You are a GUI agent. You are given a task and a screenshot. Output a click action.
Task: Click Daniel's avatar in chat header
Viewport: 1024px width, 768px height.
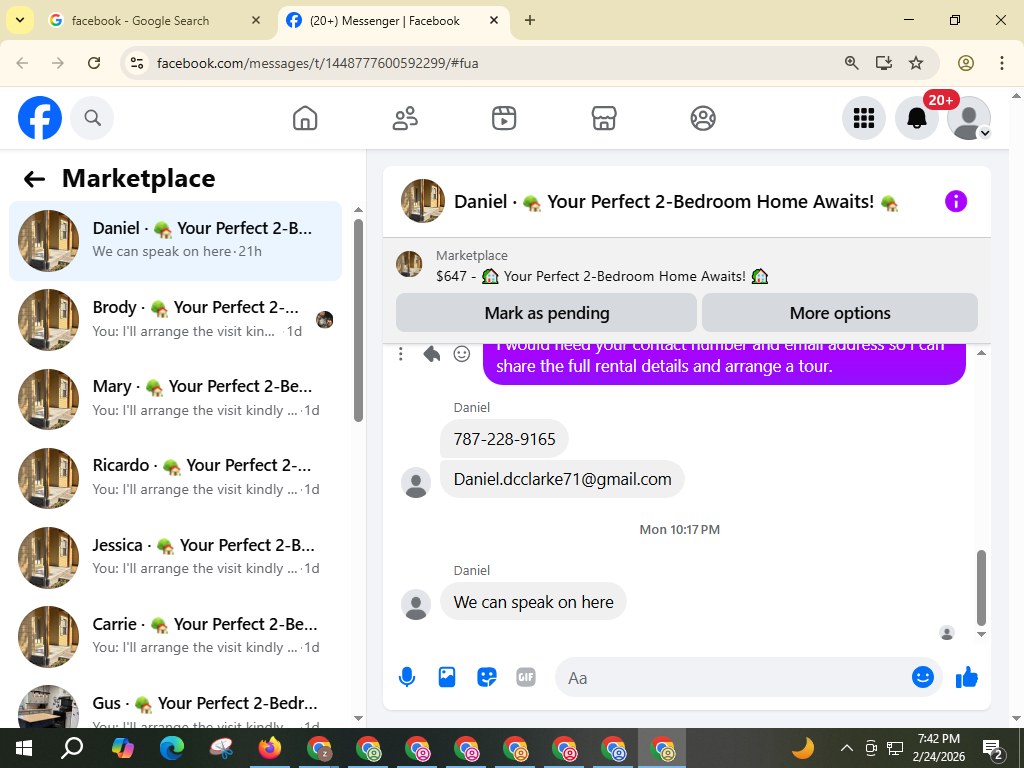423,201
